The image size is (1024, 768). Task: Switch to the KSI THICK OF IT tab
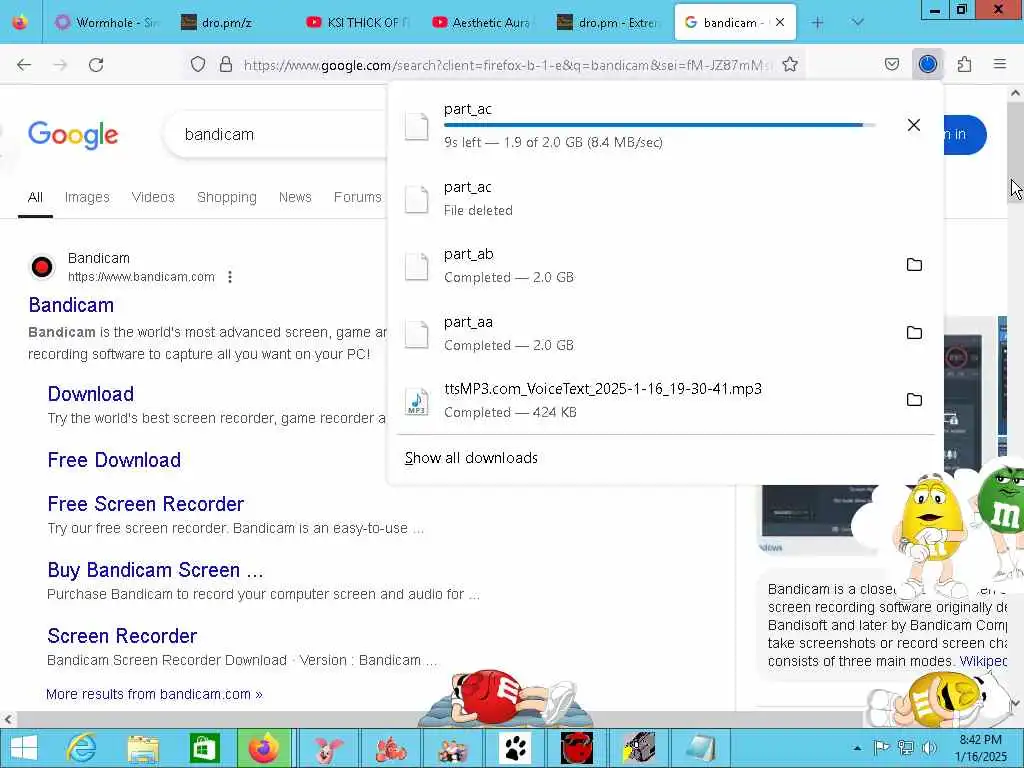click(358, 23)
